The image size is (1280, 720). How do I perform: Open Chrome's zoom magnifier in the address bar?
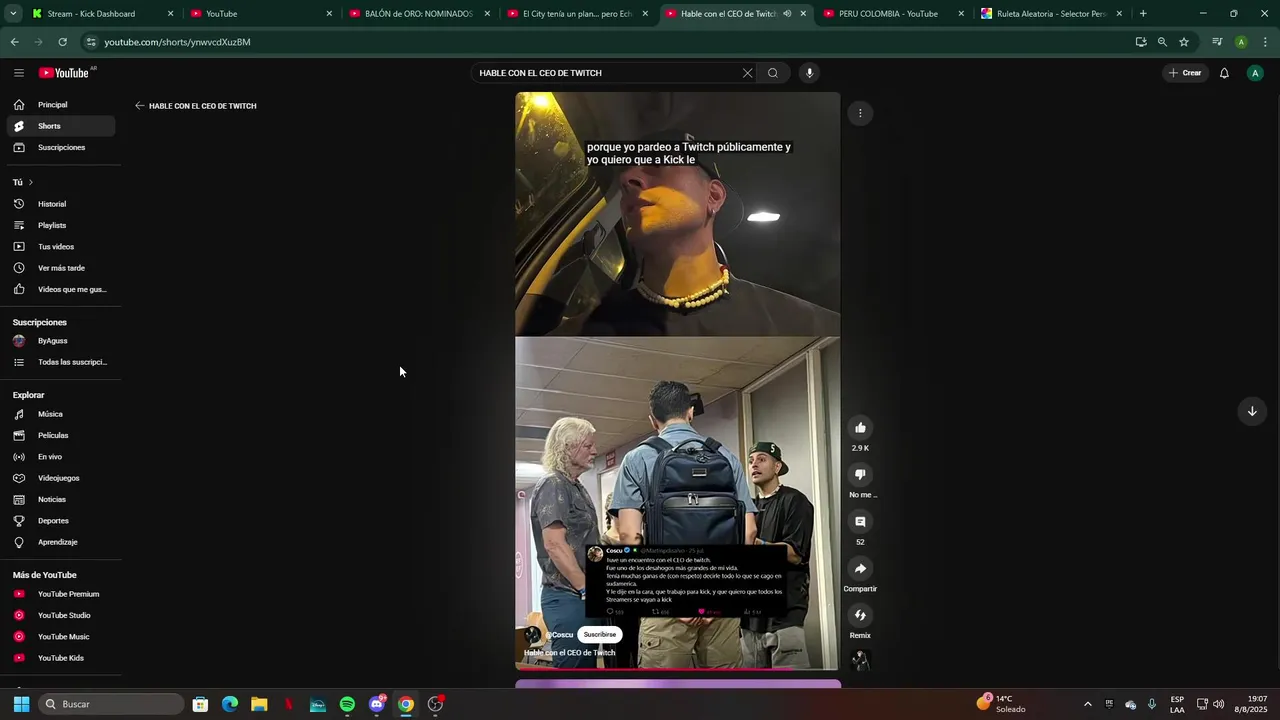1162,42
